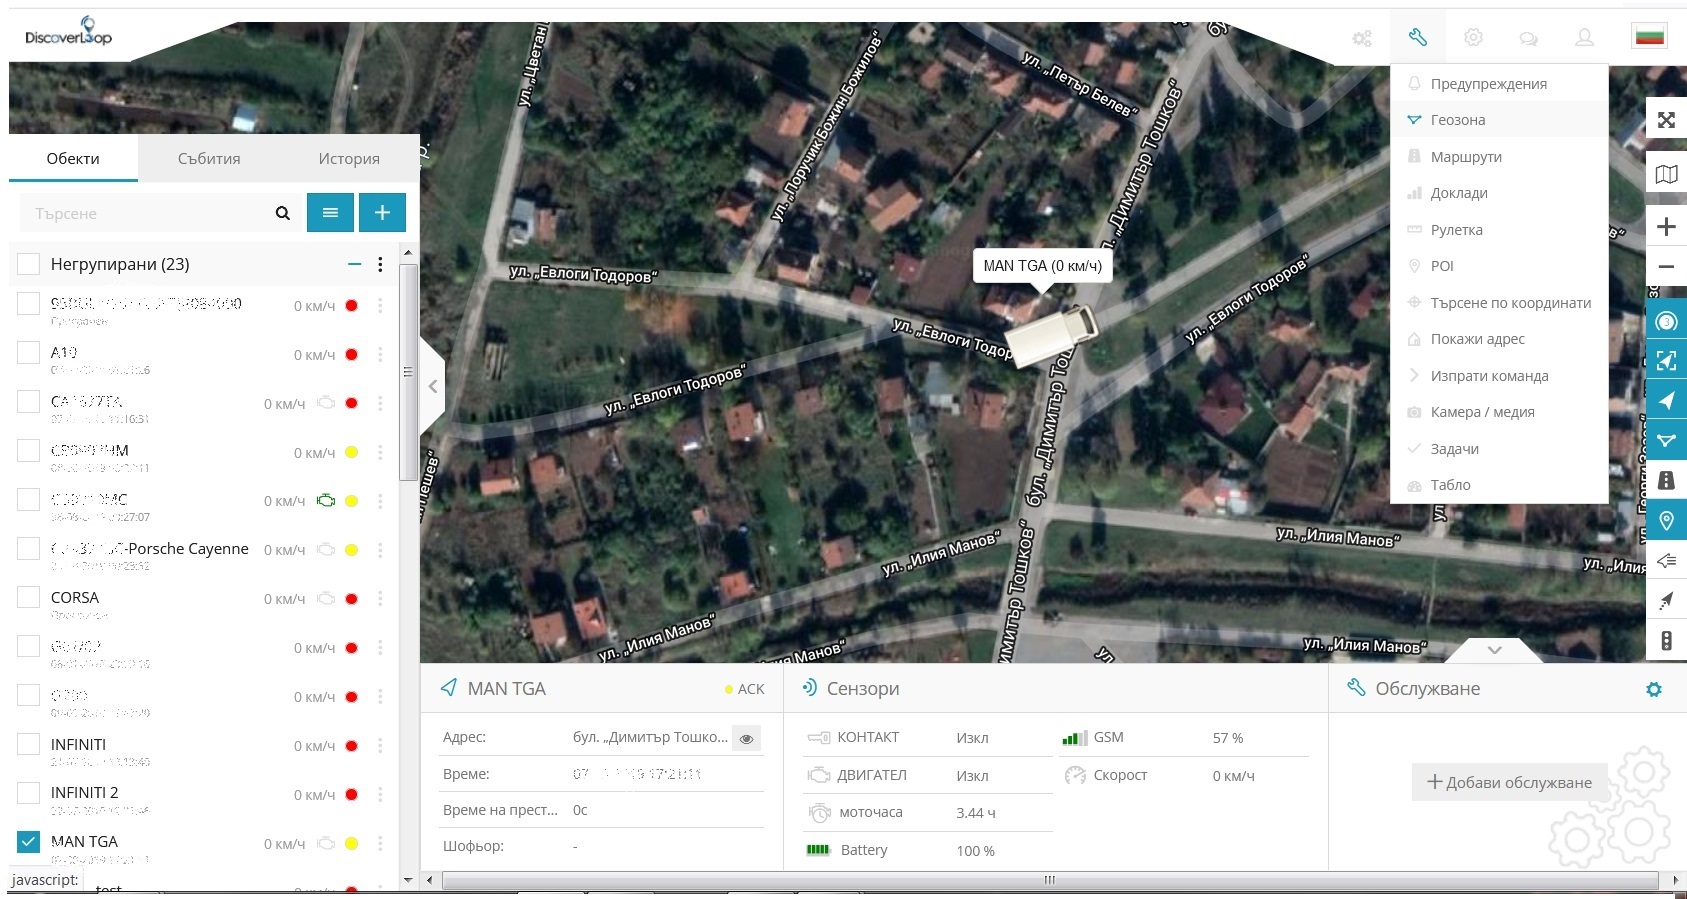Check the INFINITI vehicle checkbox

pyautogui.click(x=29, y=745)
